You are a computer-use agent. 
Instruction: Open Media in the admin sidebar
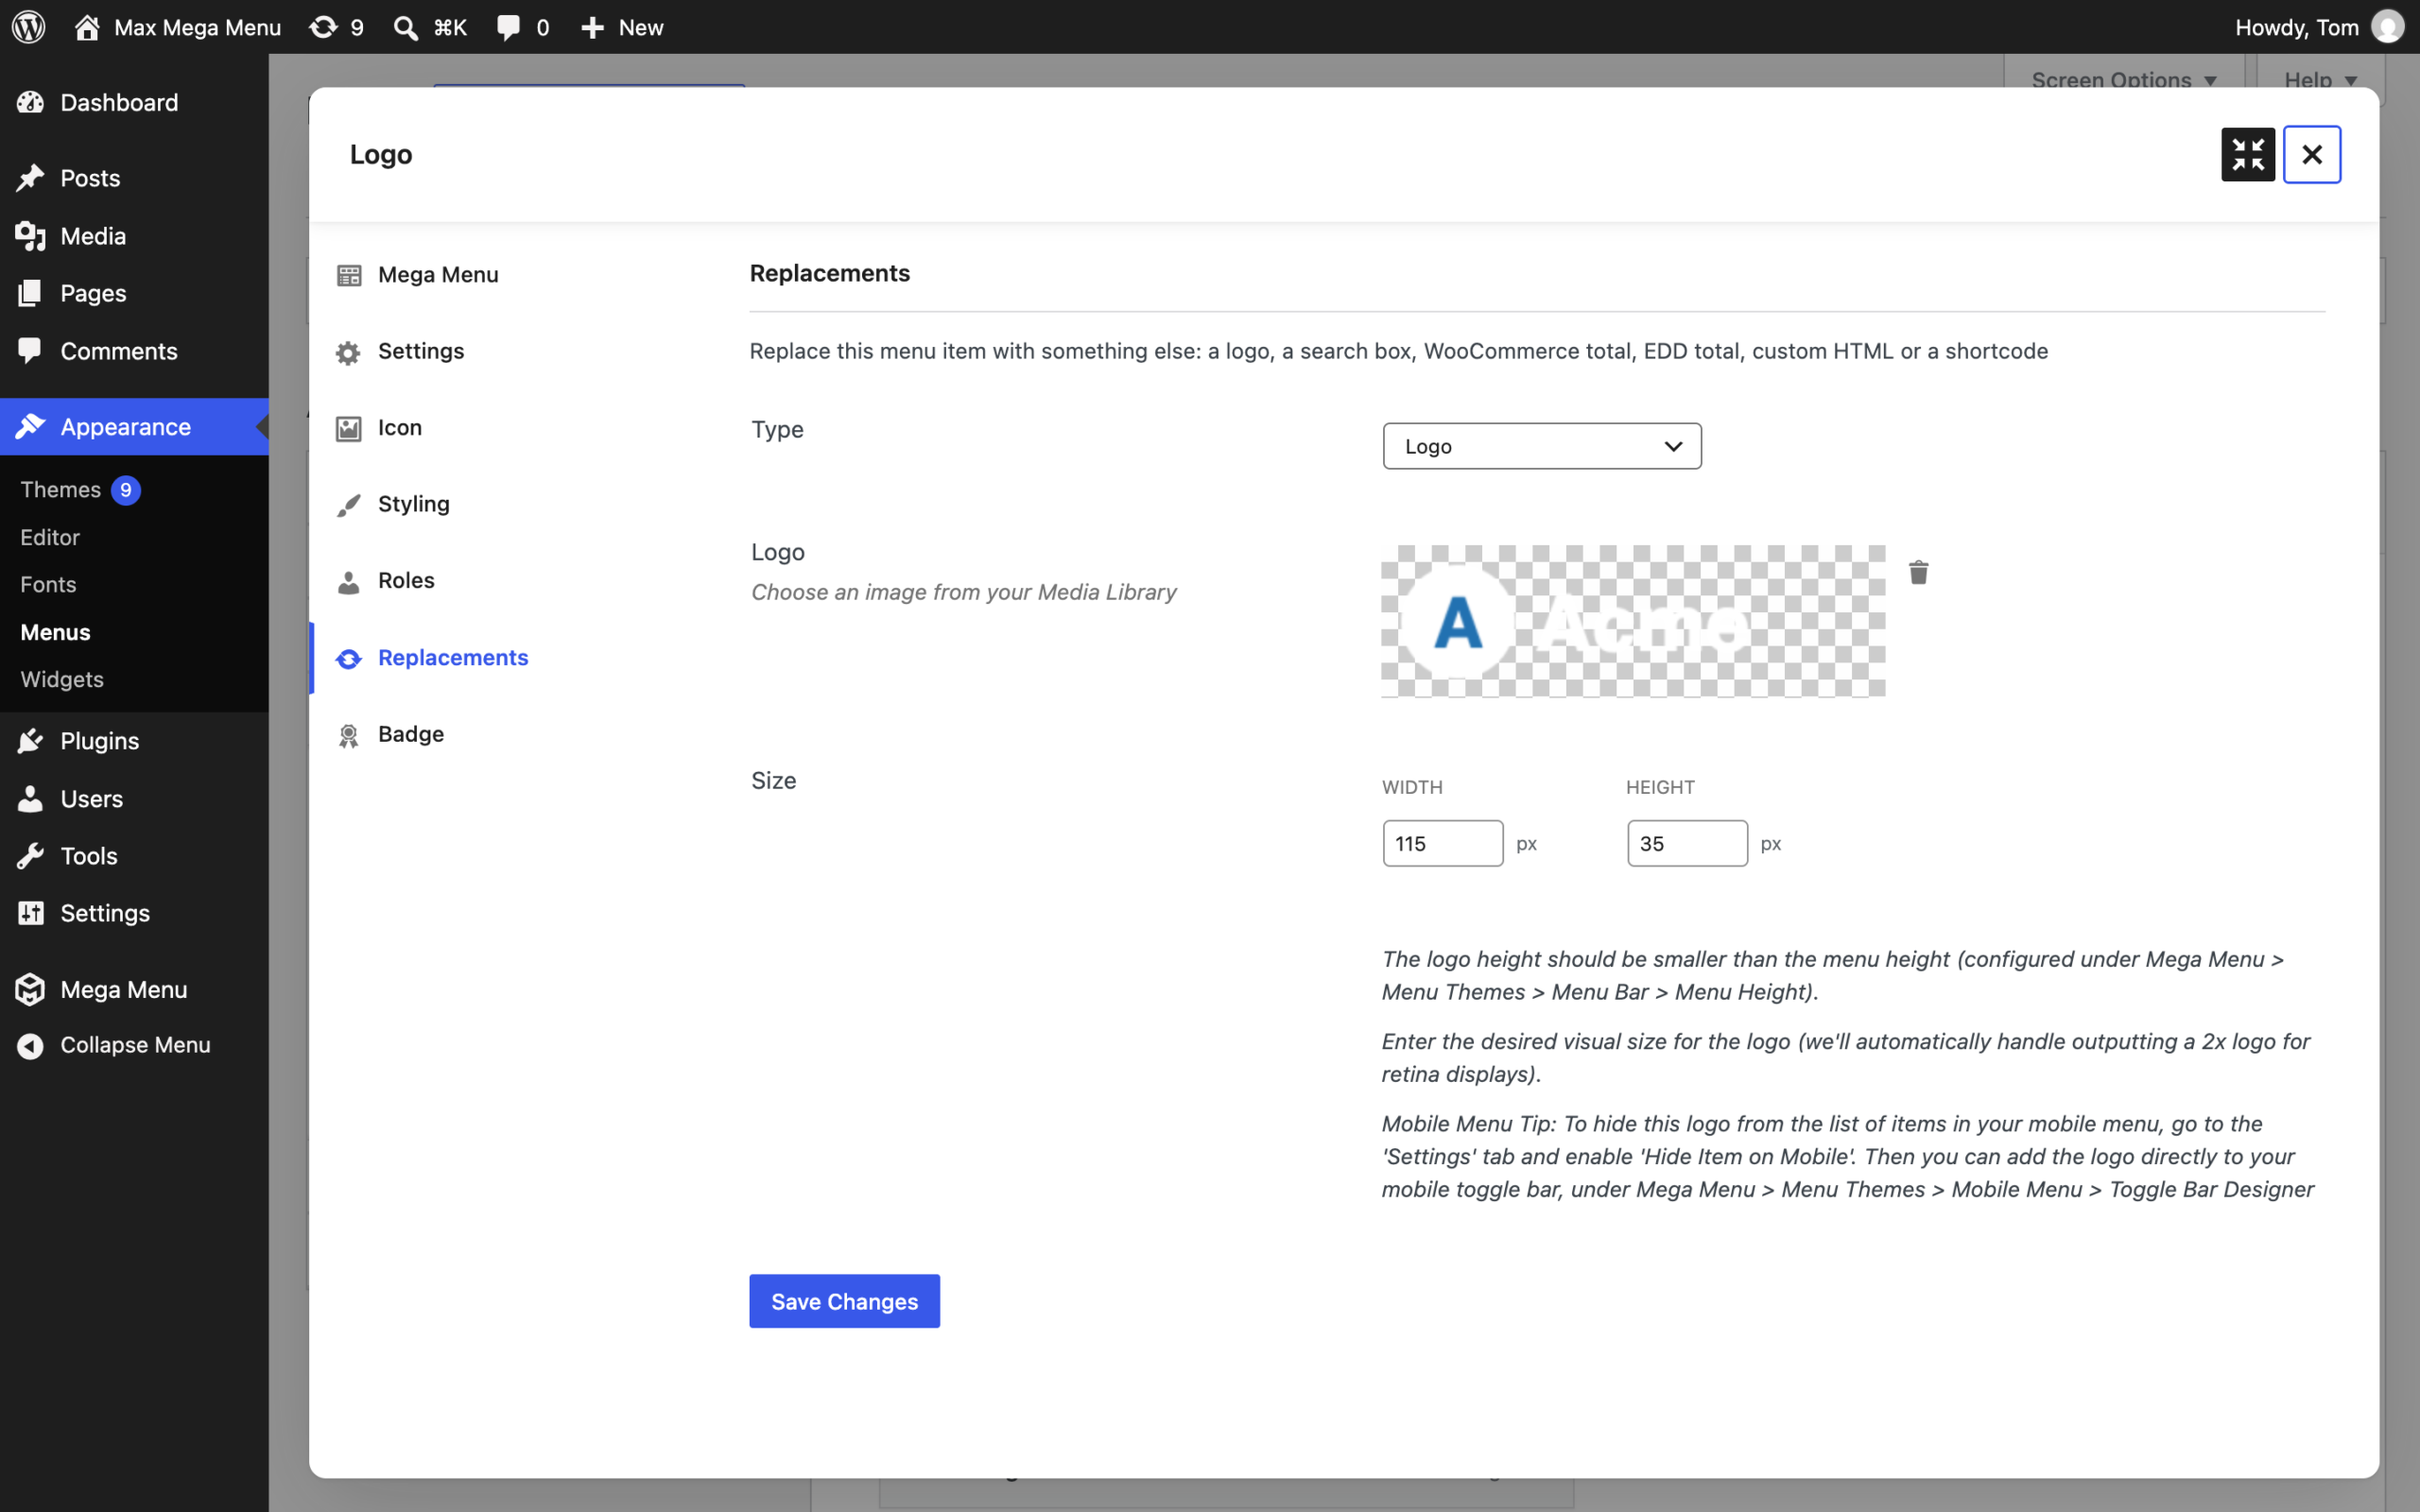point(134,236)
